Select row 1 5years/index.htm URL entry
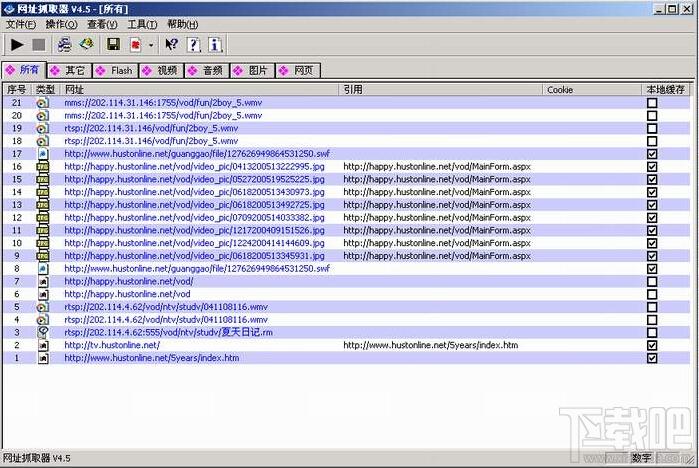The height and width of the screenshot is (468, 699). (x=151, y=358)
